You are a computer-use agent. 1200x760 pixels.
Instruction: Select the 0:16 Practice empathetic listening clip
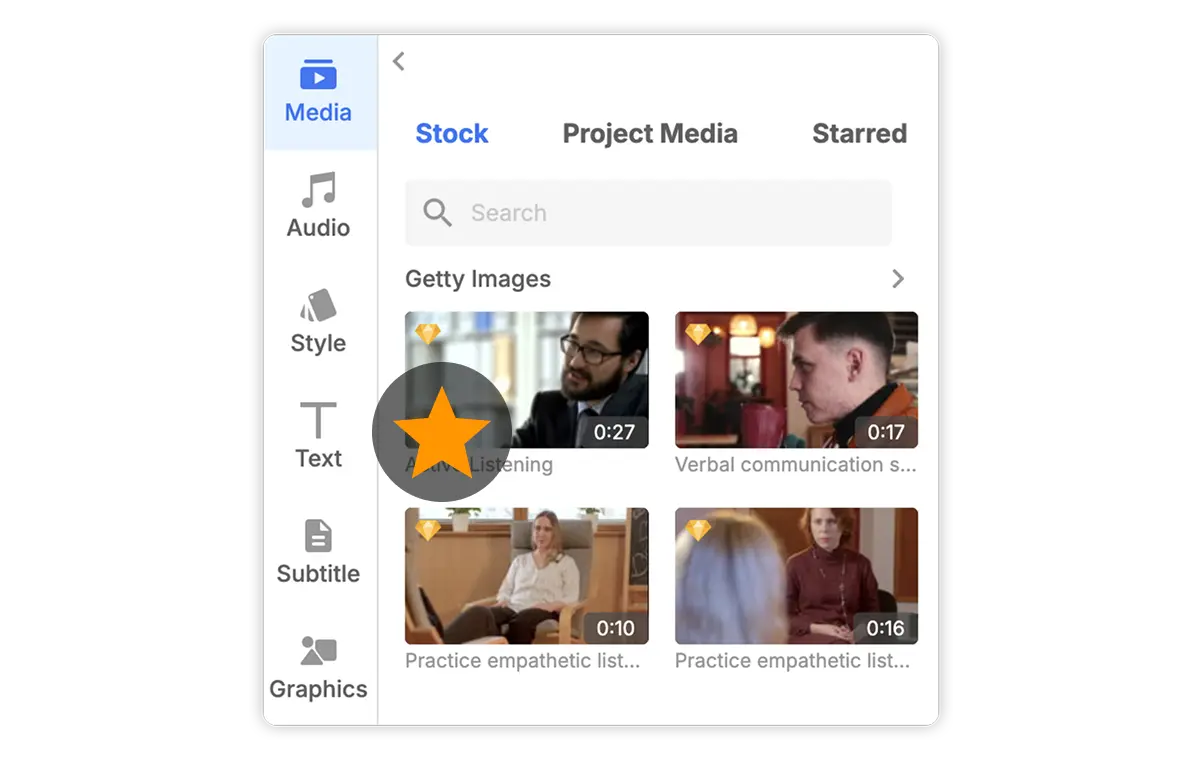pyautogui.click(x=796, y=575)
